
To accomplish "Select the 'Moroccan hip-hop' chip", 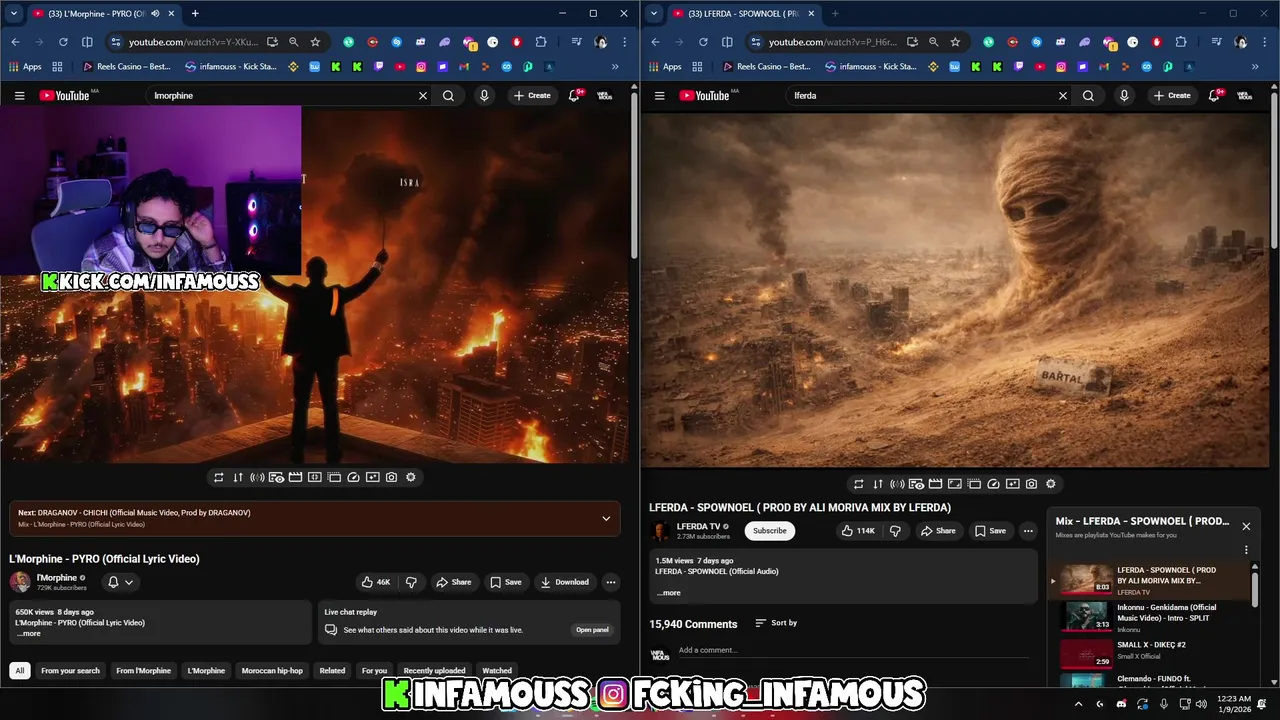I will [272, 670].
